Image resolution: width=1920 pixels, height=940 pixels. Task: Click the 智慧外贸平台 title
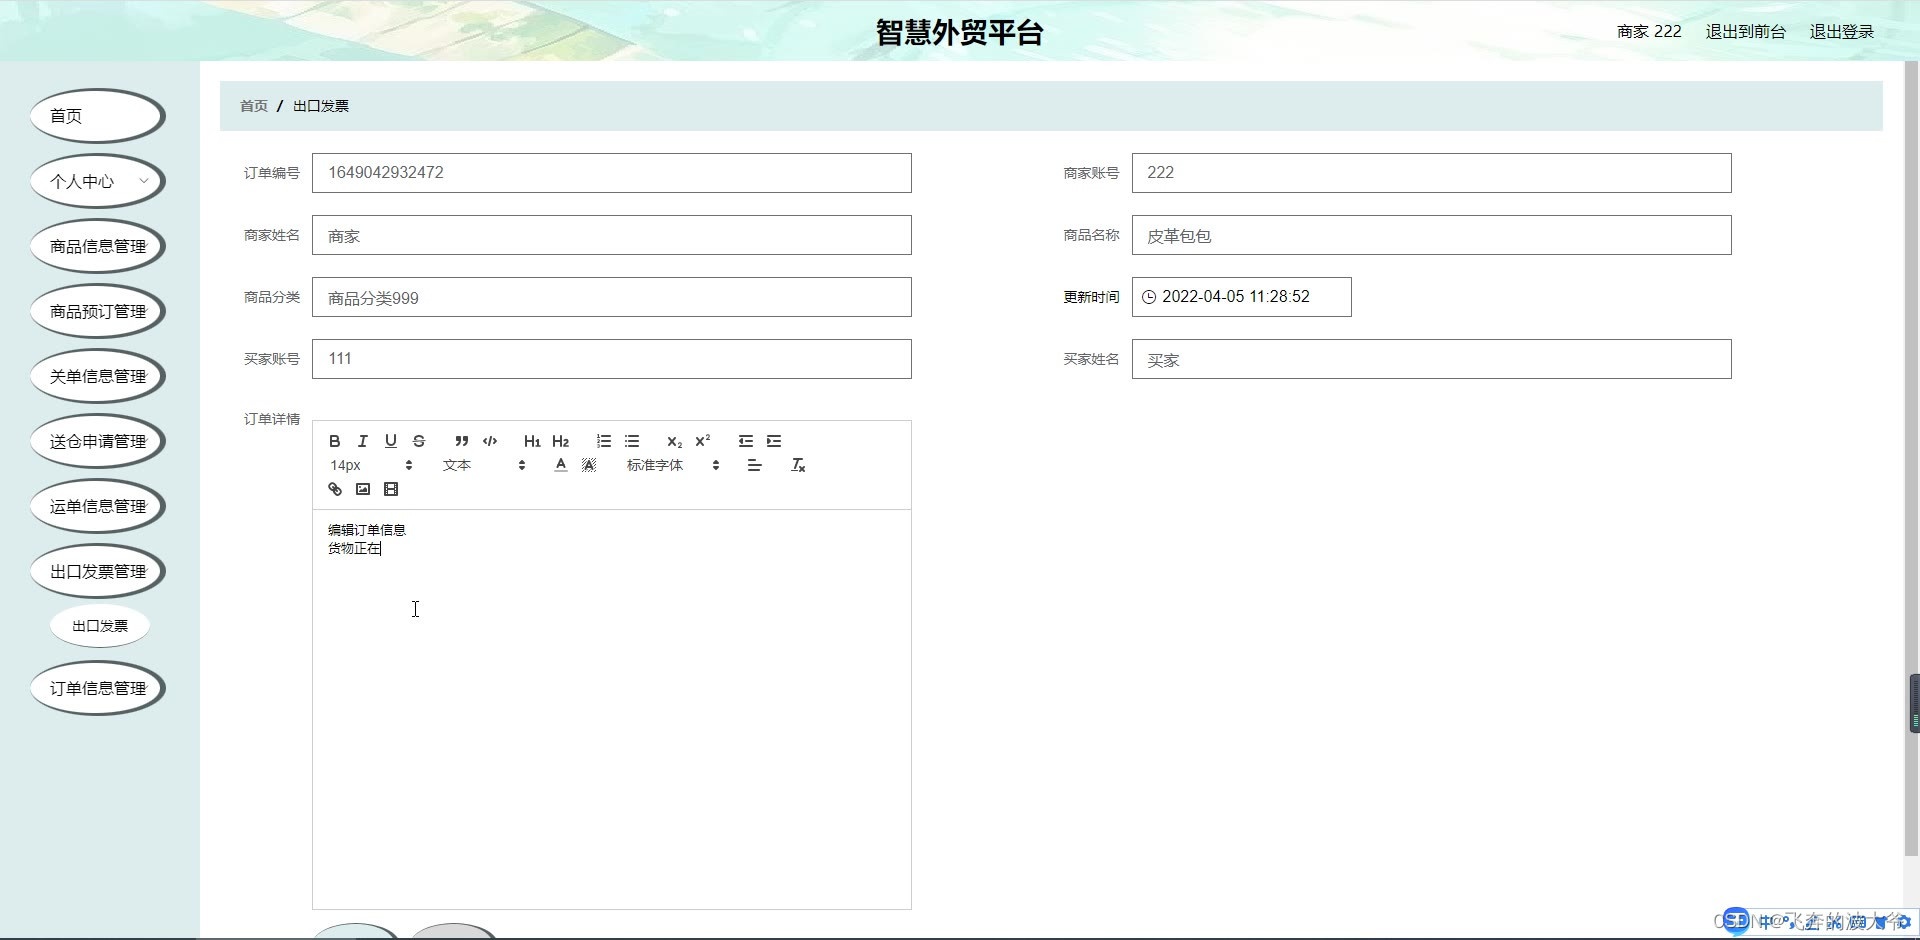tap(960, 32)
